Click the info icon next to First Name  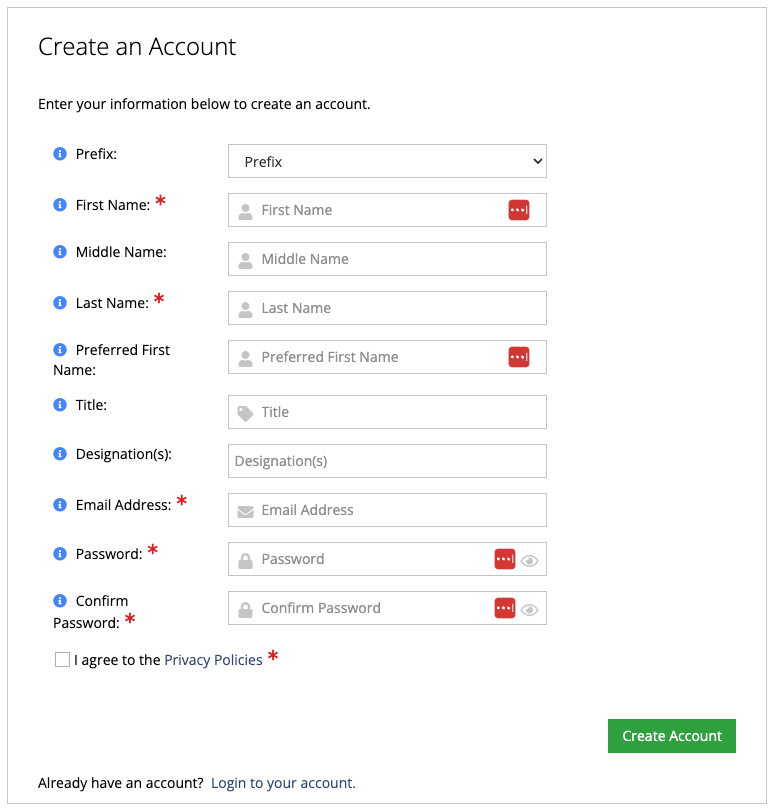[x=59, y=205]
